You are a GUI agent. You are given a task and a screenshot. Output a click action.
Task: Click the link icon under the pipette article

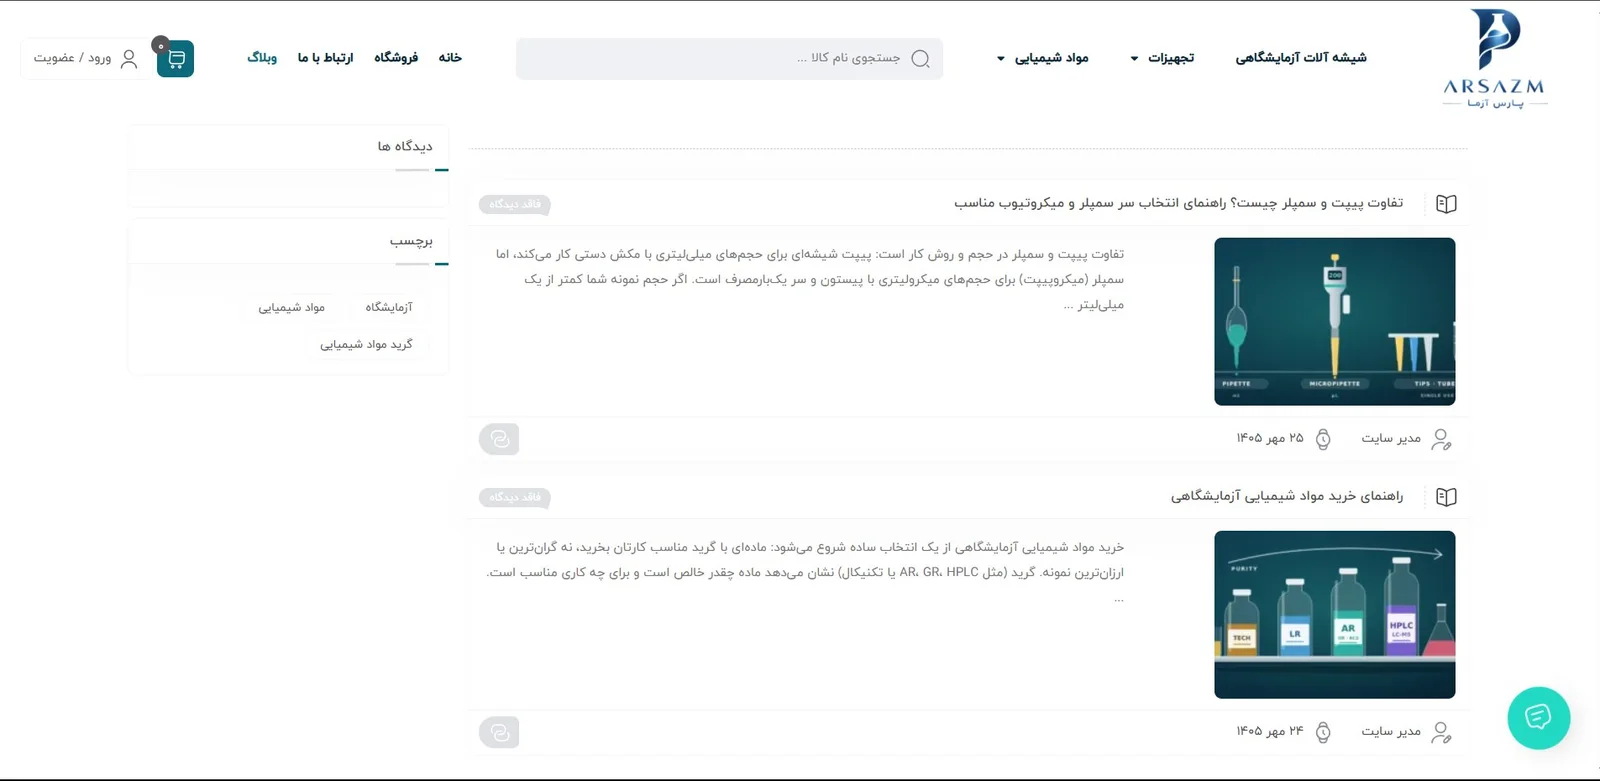click(x=499, y=439)
